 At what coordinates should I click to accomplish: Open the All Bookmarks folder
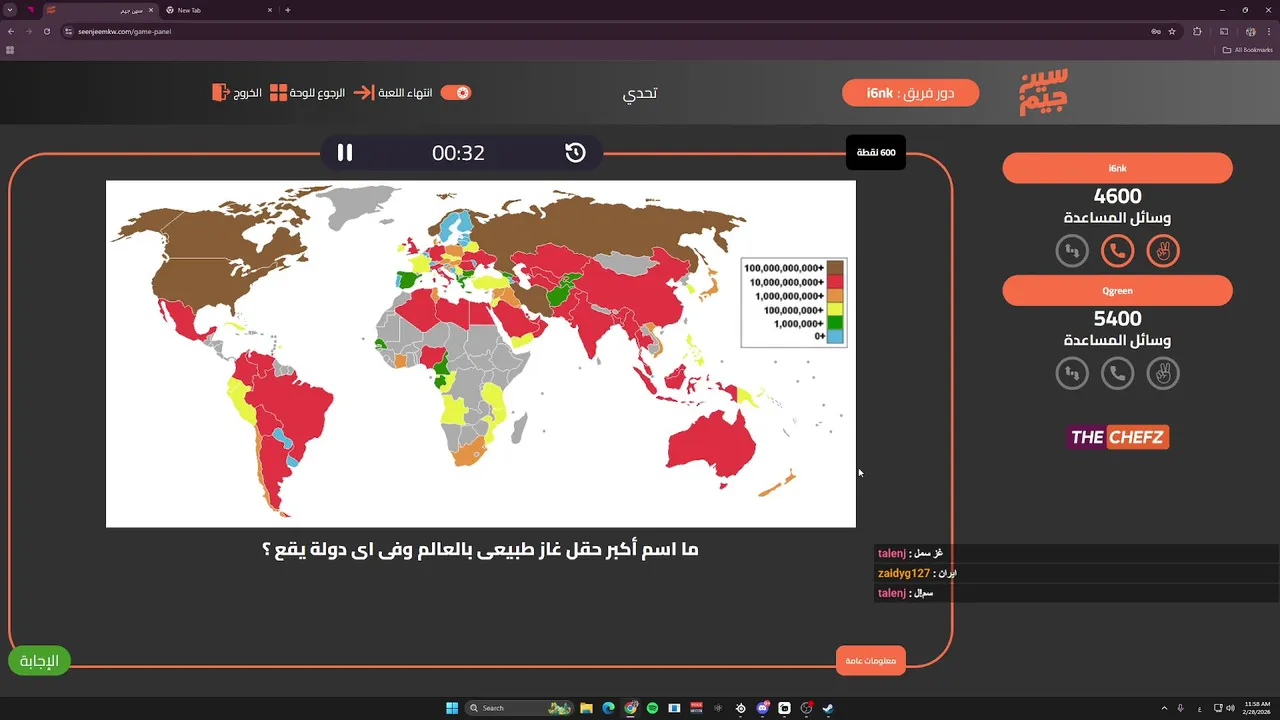pyautogui.click(x=1249, y=49)
